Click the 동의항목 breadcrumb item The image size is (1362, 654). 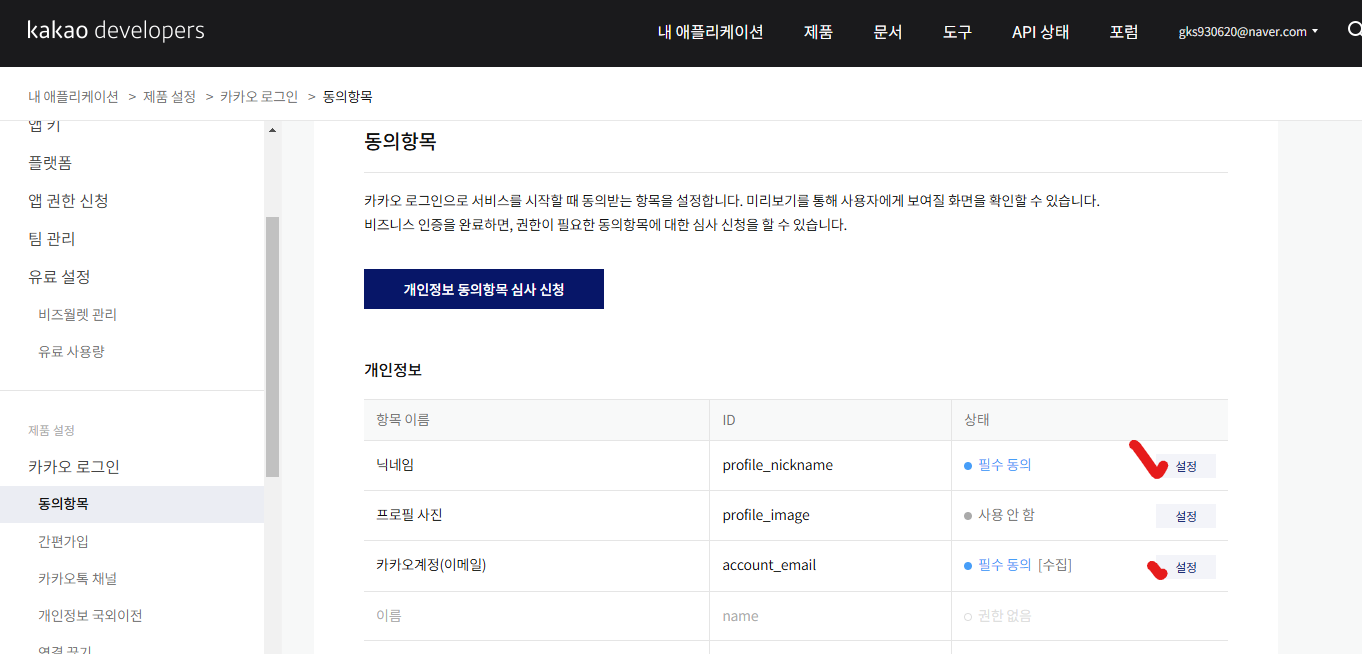(x=347, y=97)
